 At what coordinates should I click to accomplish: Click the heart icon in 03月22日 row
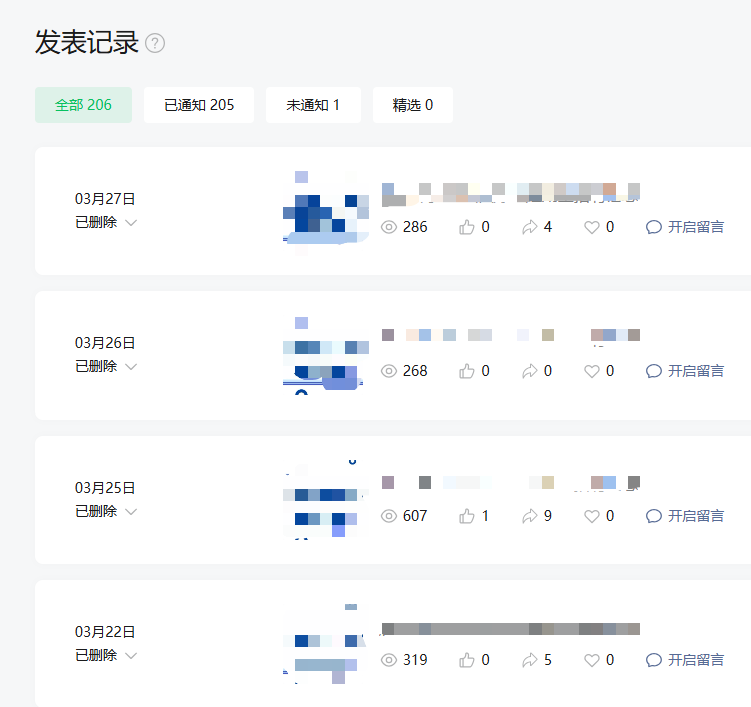(592, 660)
